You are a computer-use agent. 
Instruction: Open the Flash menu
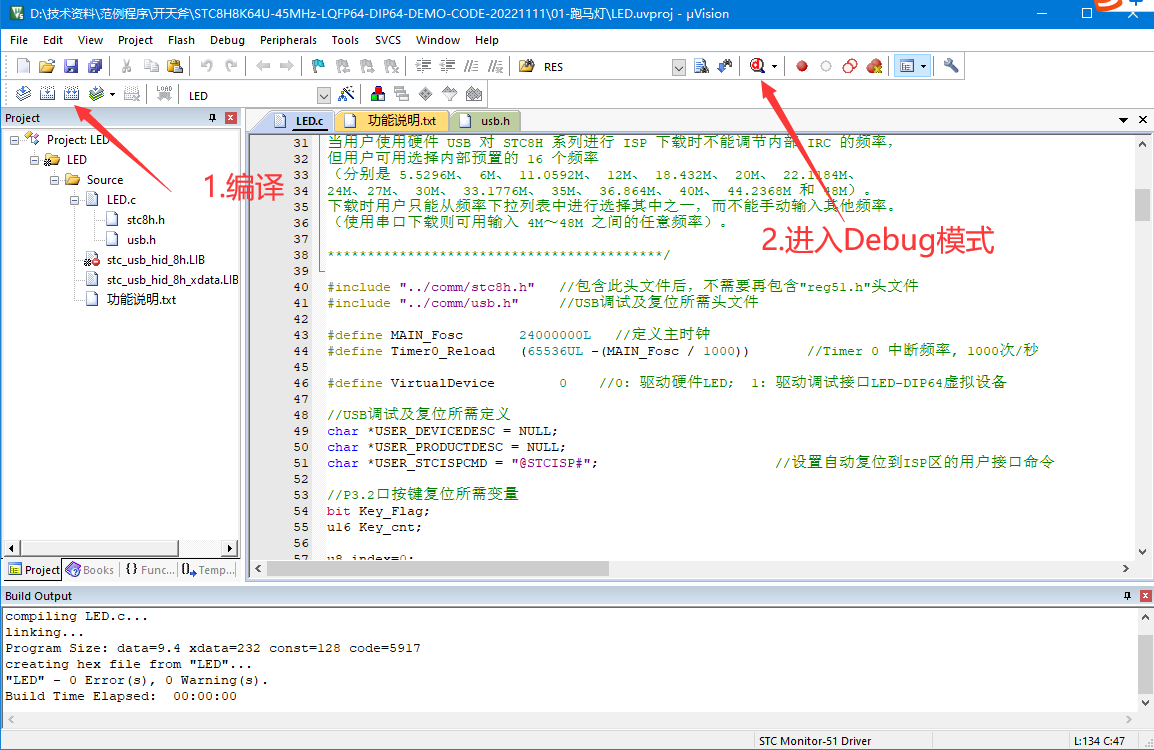point(181,40)
